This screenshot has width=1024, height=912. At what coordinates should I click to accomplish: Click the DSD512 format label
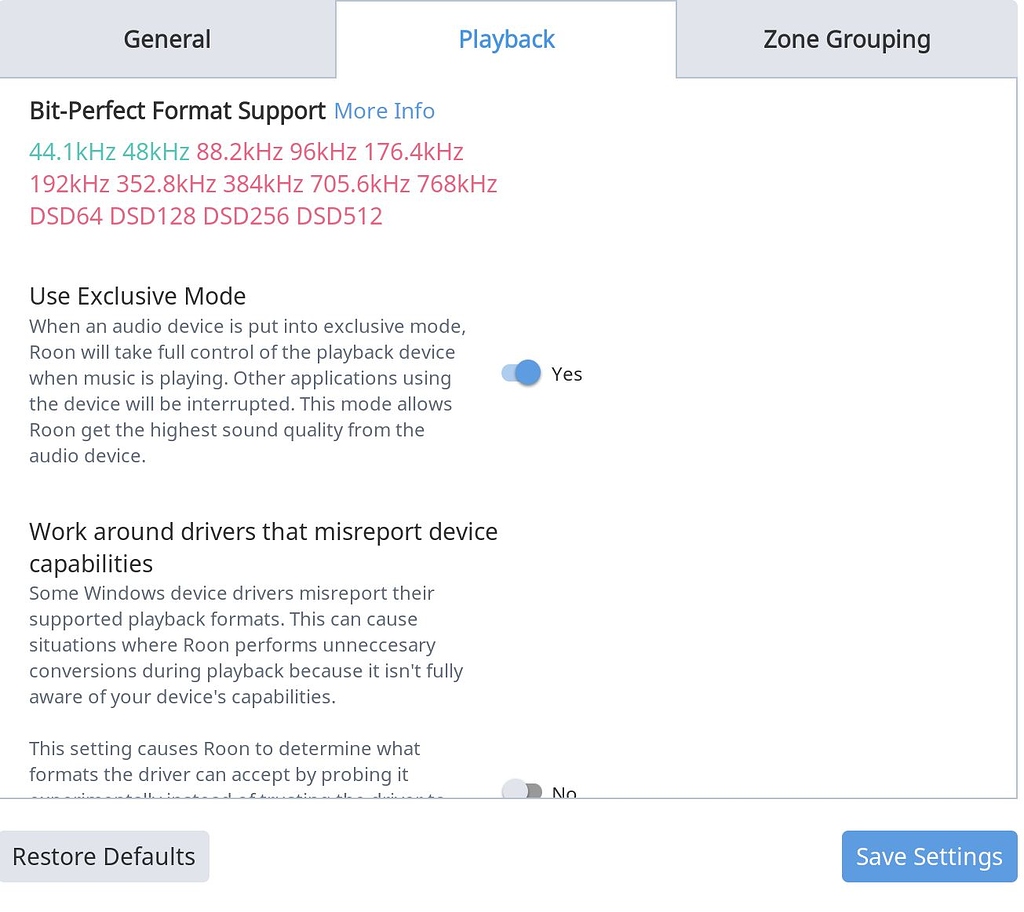[x=339, y=217]
